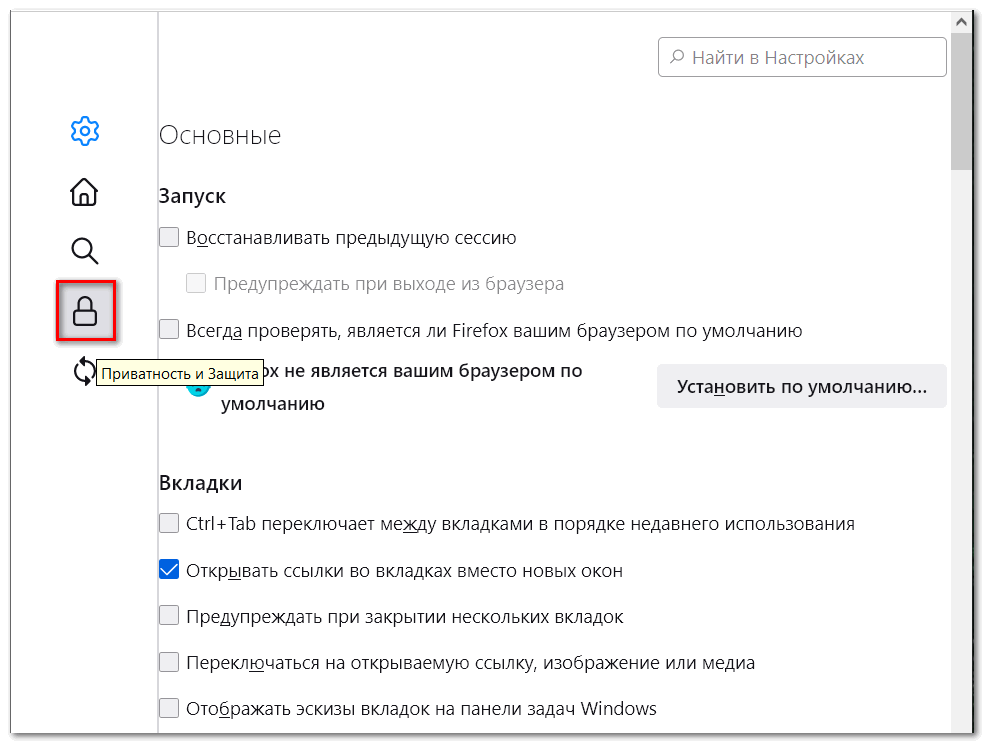Check "Переключаться на открываемую ссылку" option
985x744 pixels.
[x=169, y=662]
